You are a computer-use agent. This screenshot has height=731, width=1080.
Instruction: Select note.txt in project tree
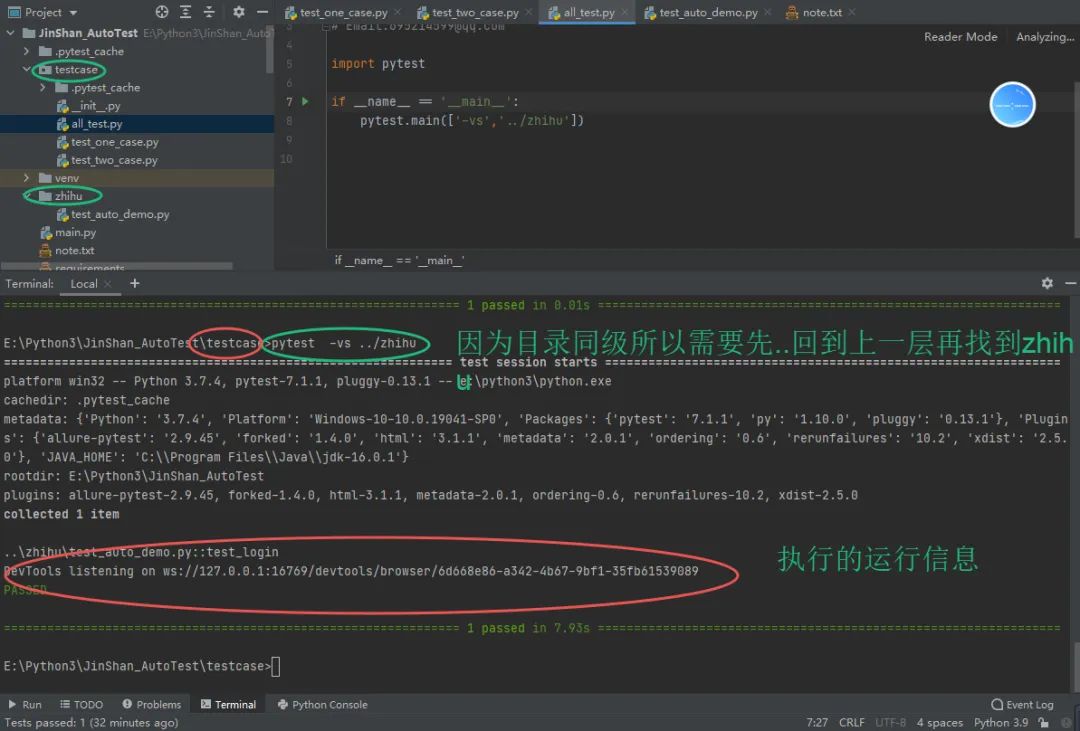pyautogui.click(x=67, y=250)
